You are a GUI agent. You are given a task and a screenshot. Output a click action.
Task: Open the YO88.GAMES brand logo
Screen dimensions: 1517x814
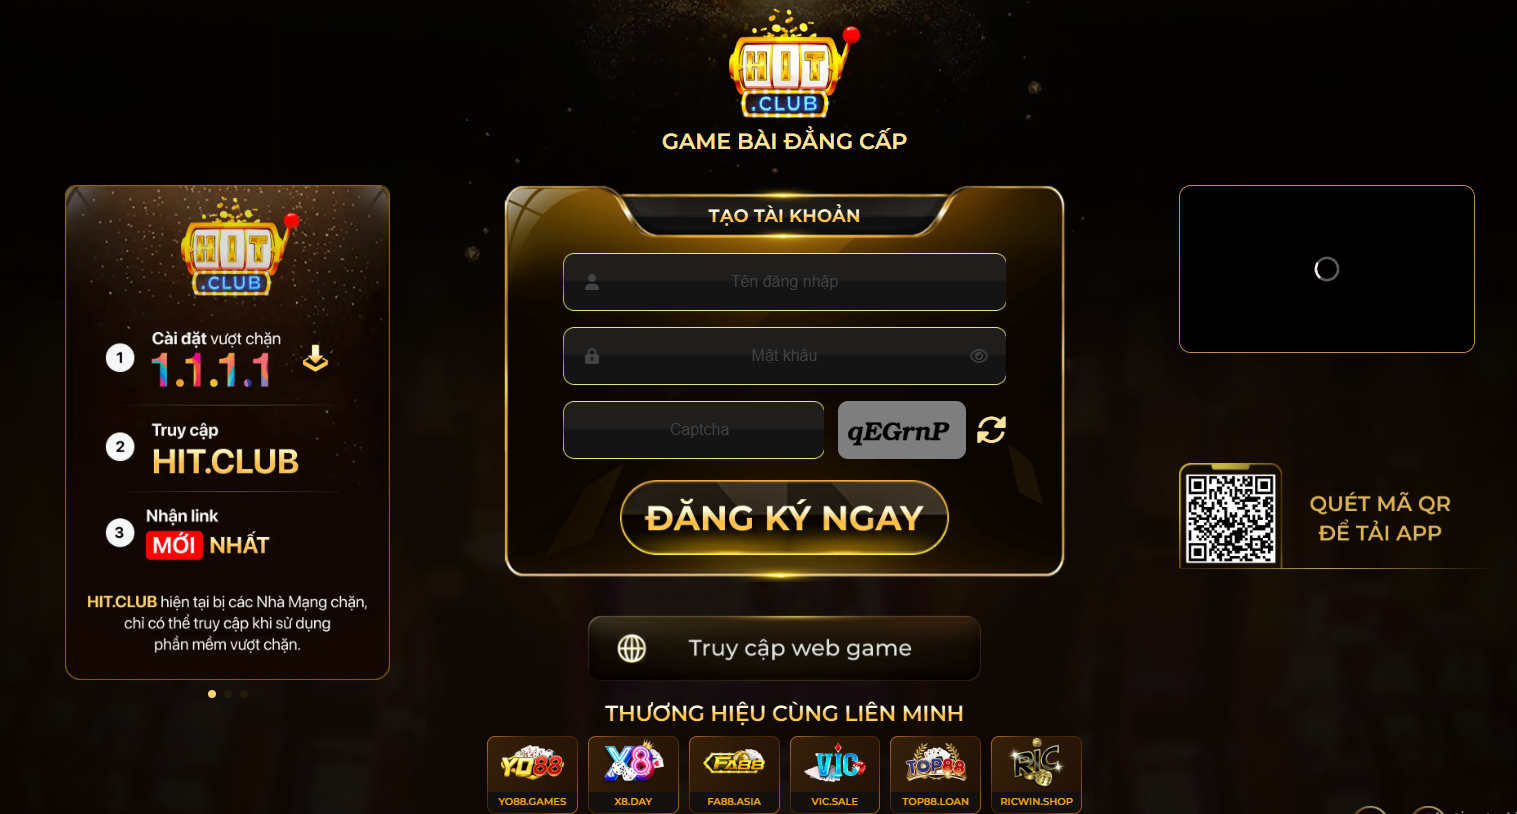click(x=532, y=775)
